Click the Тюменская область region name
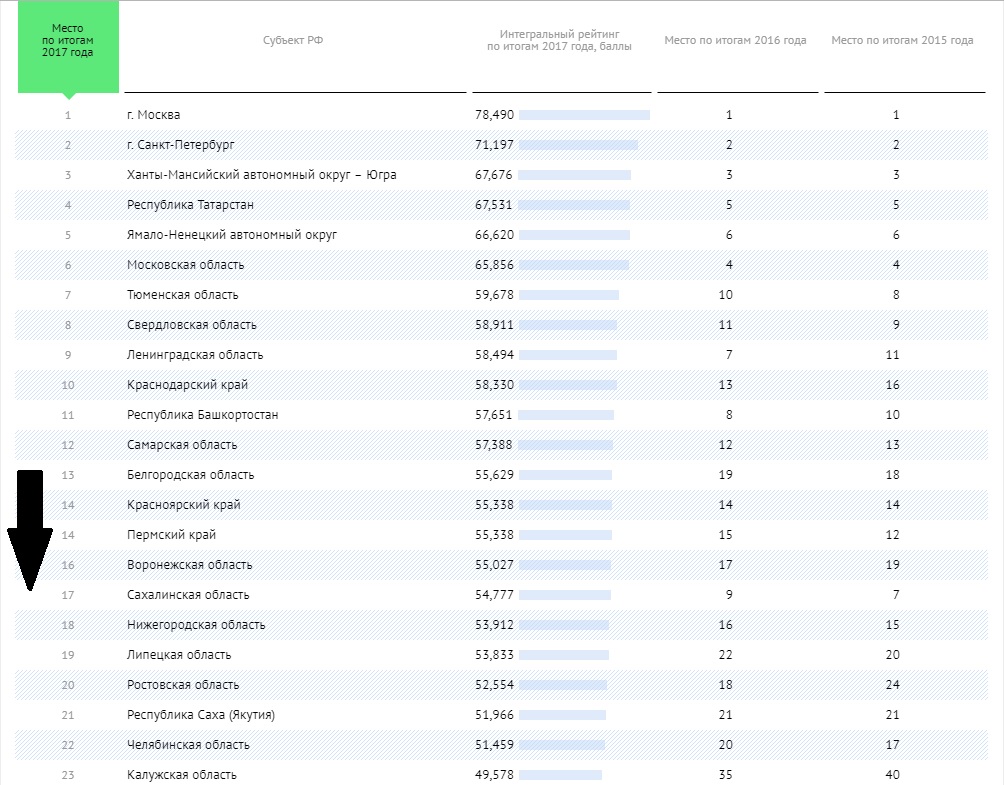1004x785 pixels. tap(182, 295)
